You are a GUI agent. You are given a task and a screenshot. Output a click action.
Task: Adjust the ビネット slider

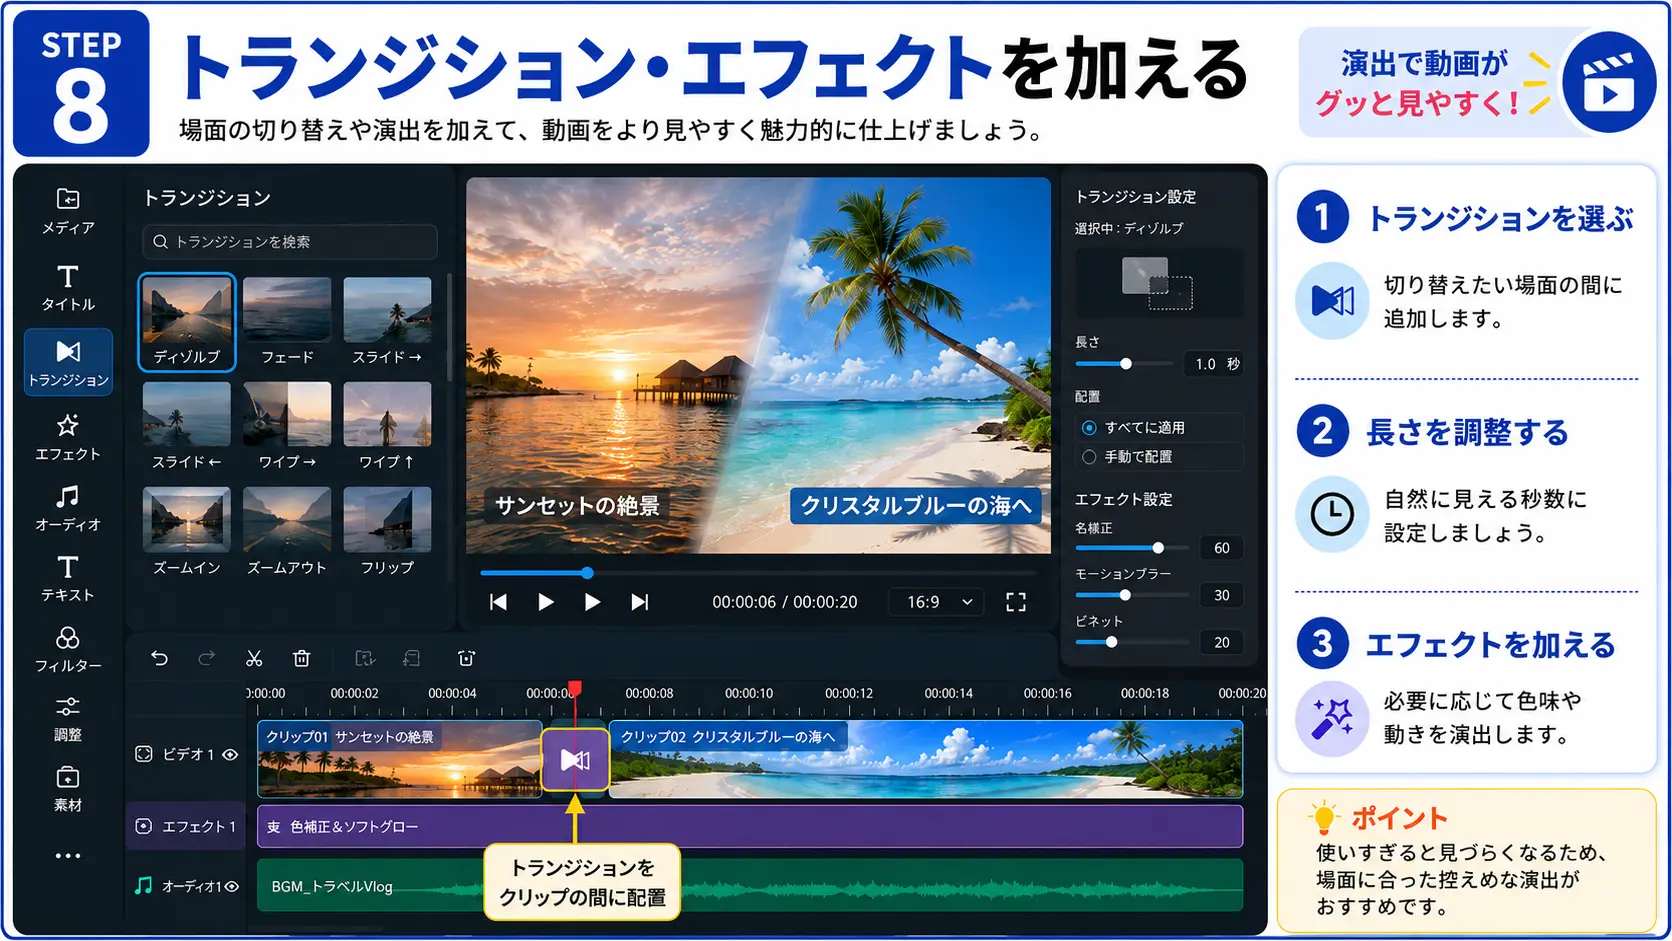pyautogui.click(x=1131, y=642)
